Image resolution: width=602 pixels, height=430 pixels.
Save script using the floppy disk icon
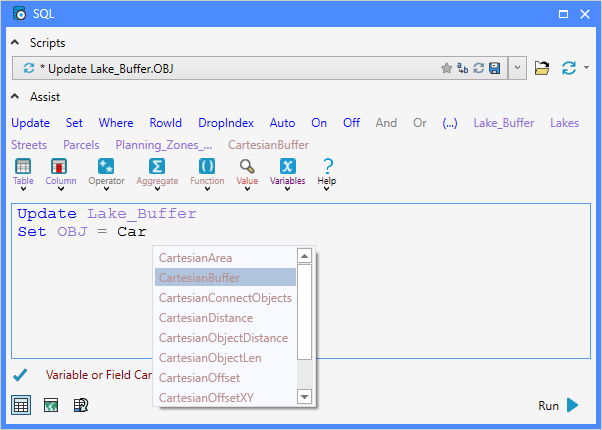pyautogui.click(x=494, y=68)
